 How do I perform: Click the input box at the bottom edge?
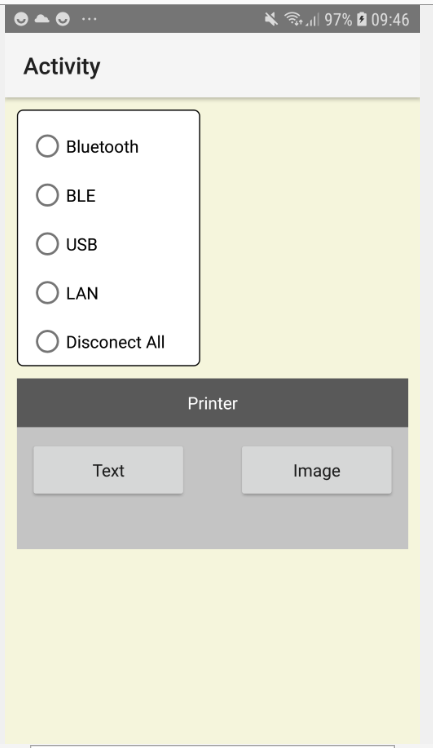click(213, 746)
